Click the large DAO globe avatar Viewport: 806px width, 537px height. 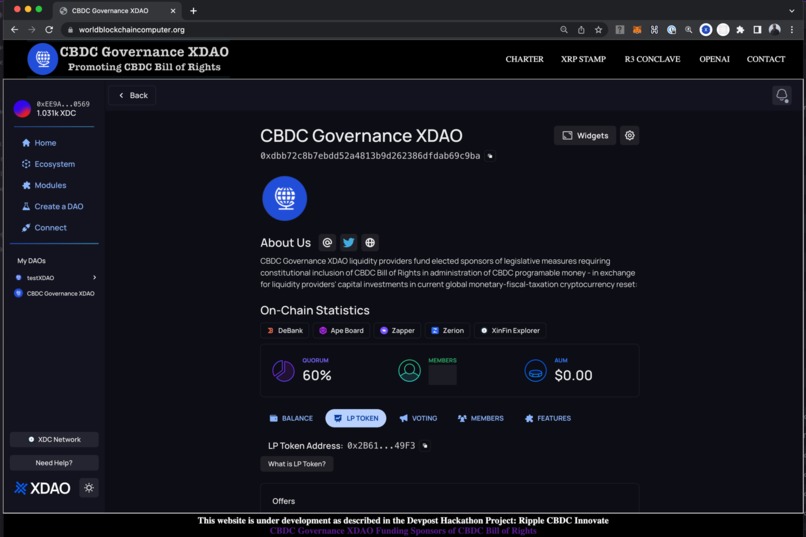tap(284, 198)
